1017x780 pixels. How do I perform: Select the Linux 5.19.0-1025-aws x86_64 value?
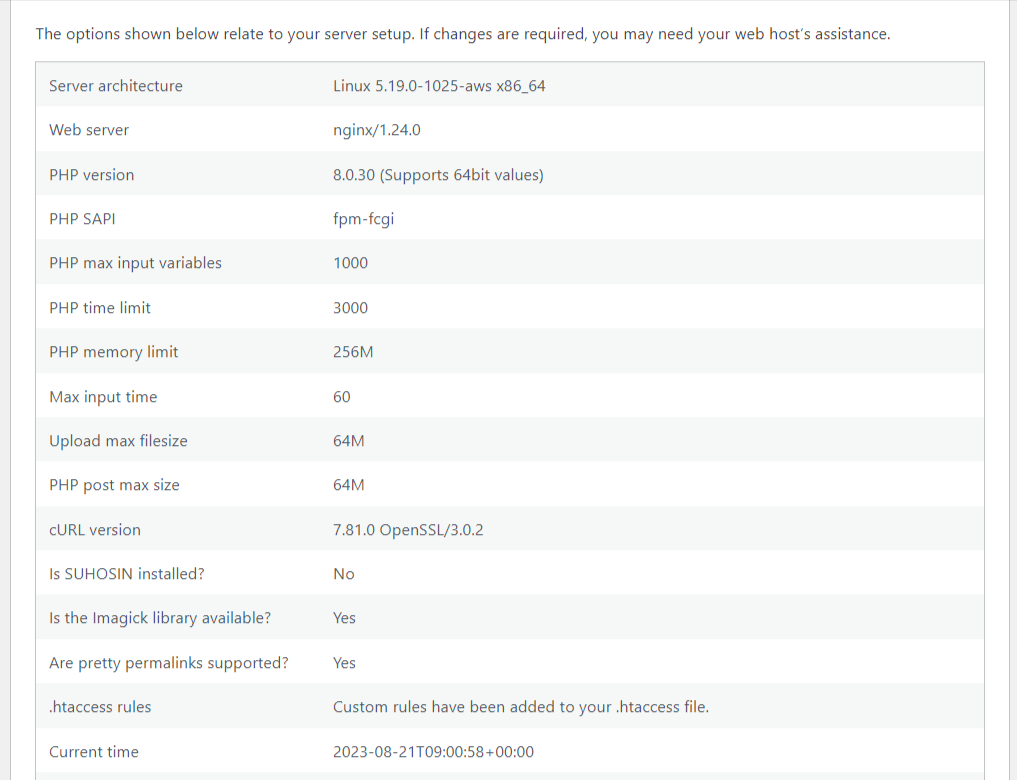[x=439, y=86]
